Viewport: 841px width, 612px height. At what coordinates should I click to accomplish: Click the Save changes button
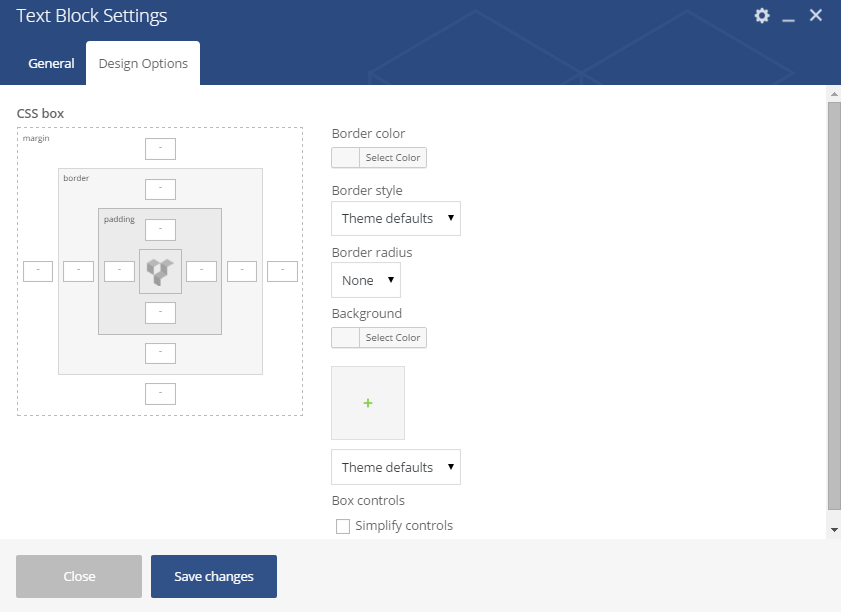click(x=214, y=577)
